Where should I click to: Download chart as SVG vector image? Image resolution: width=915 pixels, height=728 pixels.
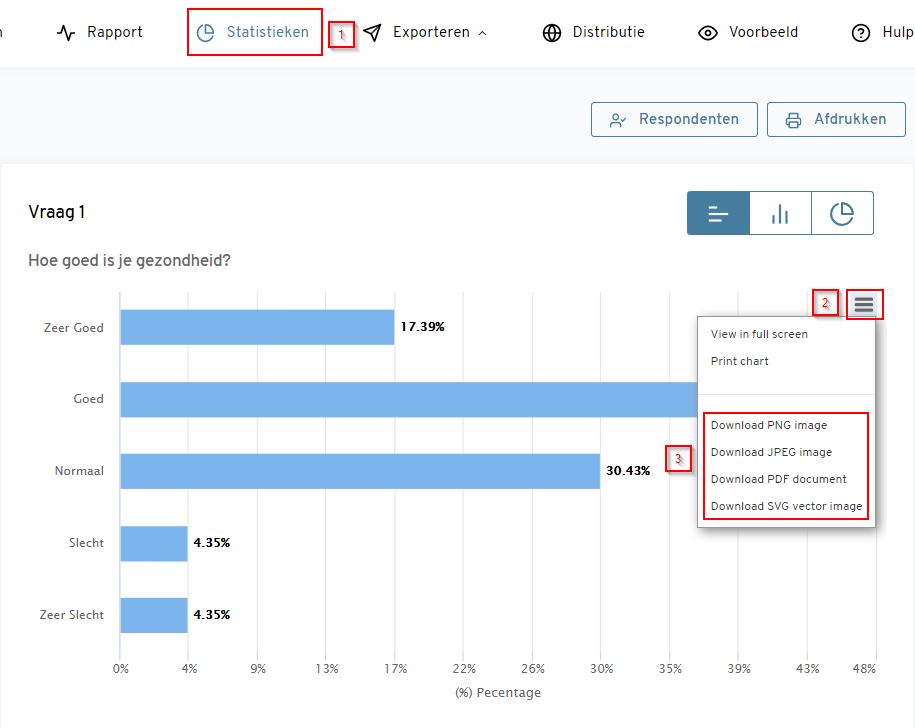point(786,506)
